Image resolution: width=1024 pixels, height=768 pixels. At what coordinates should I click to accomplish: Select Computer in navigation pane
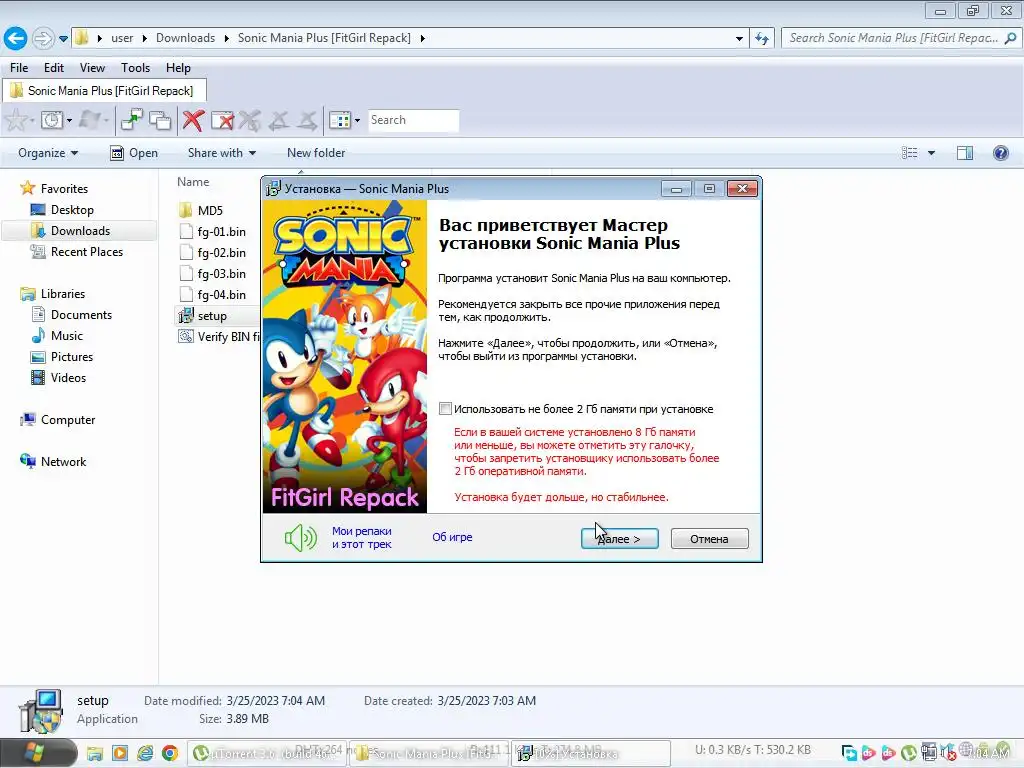click(68, 420)
